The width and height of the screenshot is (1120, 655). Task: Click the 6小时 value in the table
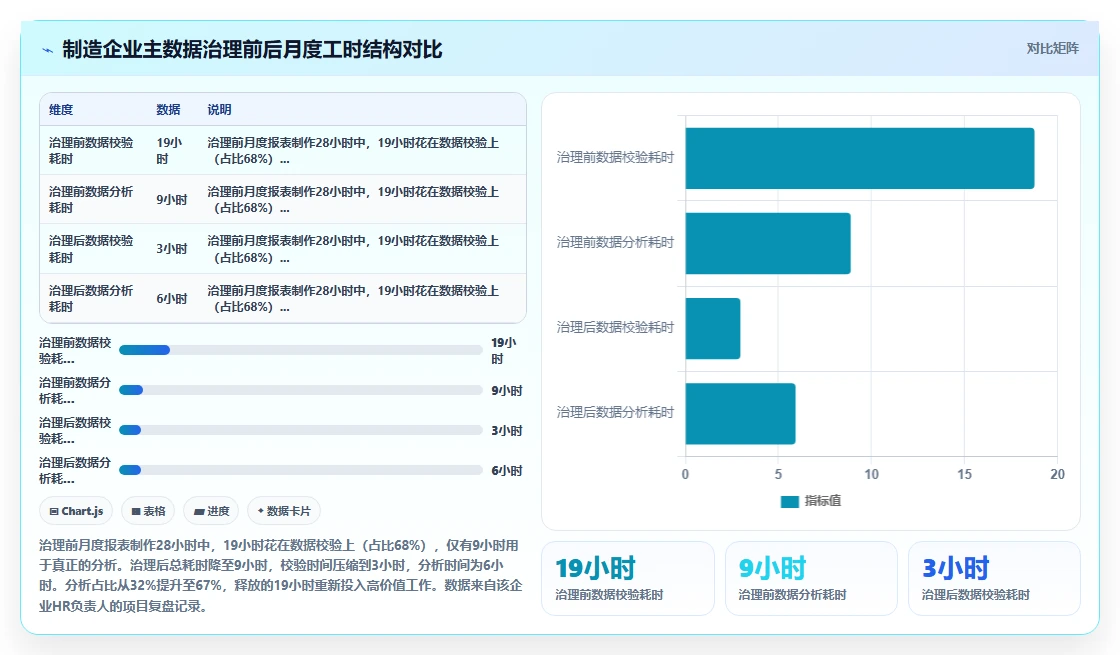(x=172, y=299)
